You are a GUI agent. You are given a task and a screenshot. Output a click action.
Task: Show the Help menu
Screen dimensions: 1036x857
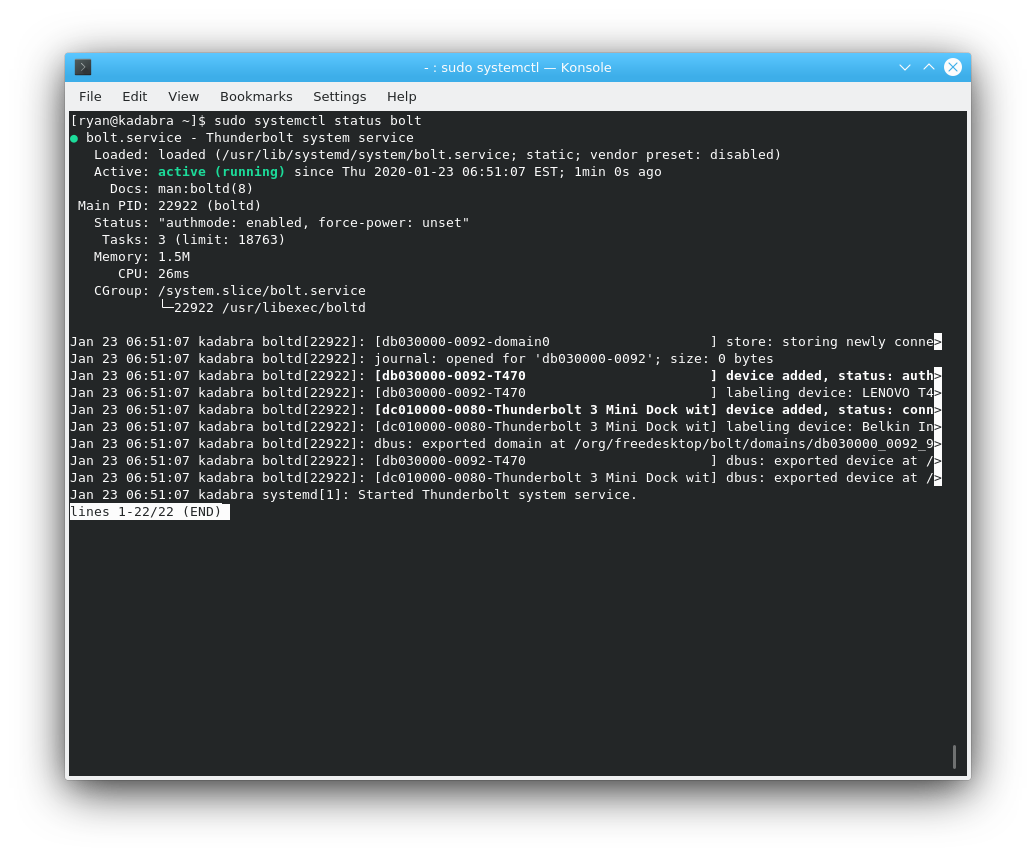pyautogui.click(x=401, y=96)
